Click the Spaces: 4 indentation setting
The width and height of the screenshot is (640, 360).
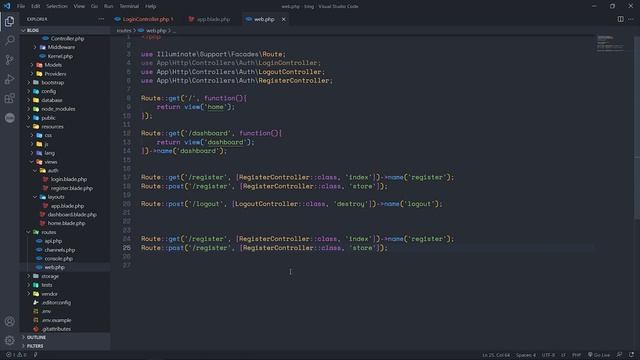[x=526, y=355]
